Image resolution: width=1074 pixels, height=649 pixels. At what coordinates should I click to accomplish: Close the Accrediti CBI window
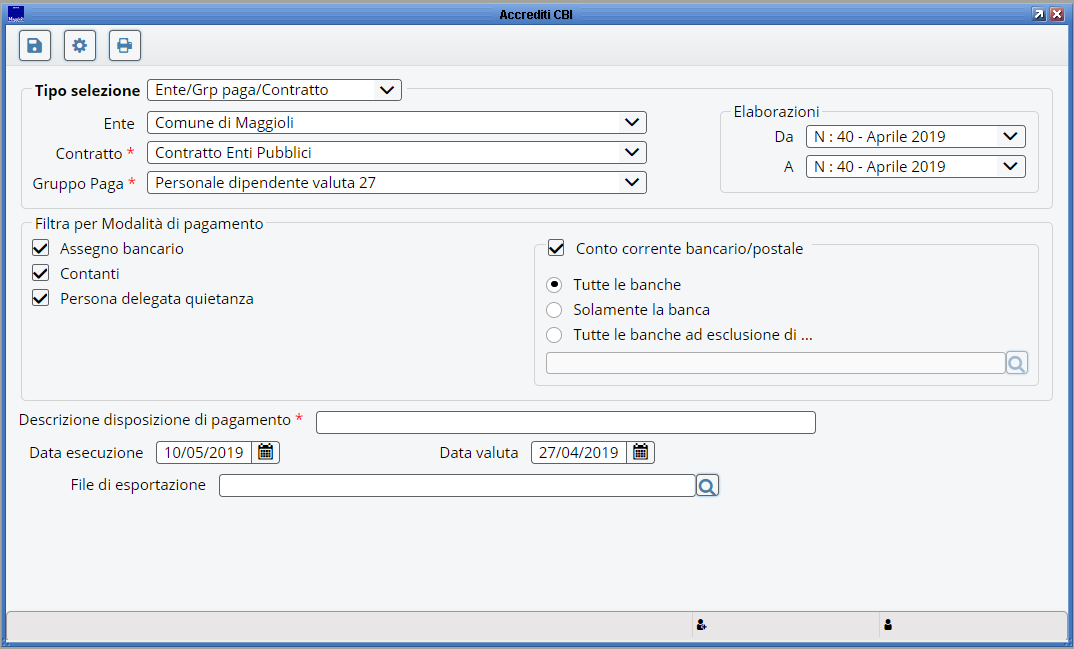point(1057,14)
